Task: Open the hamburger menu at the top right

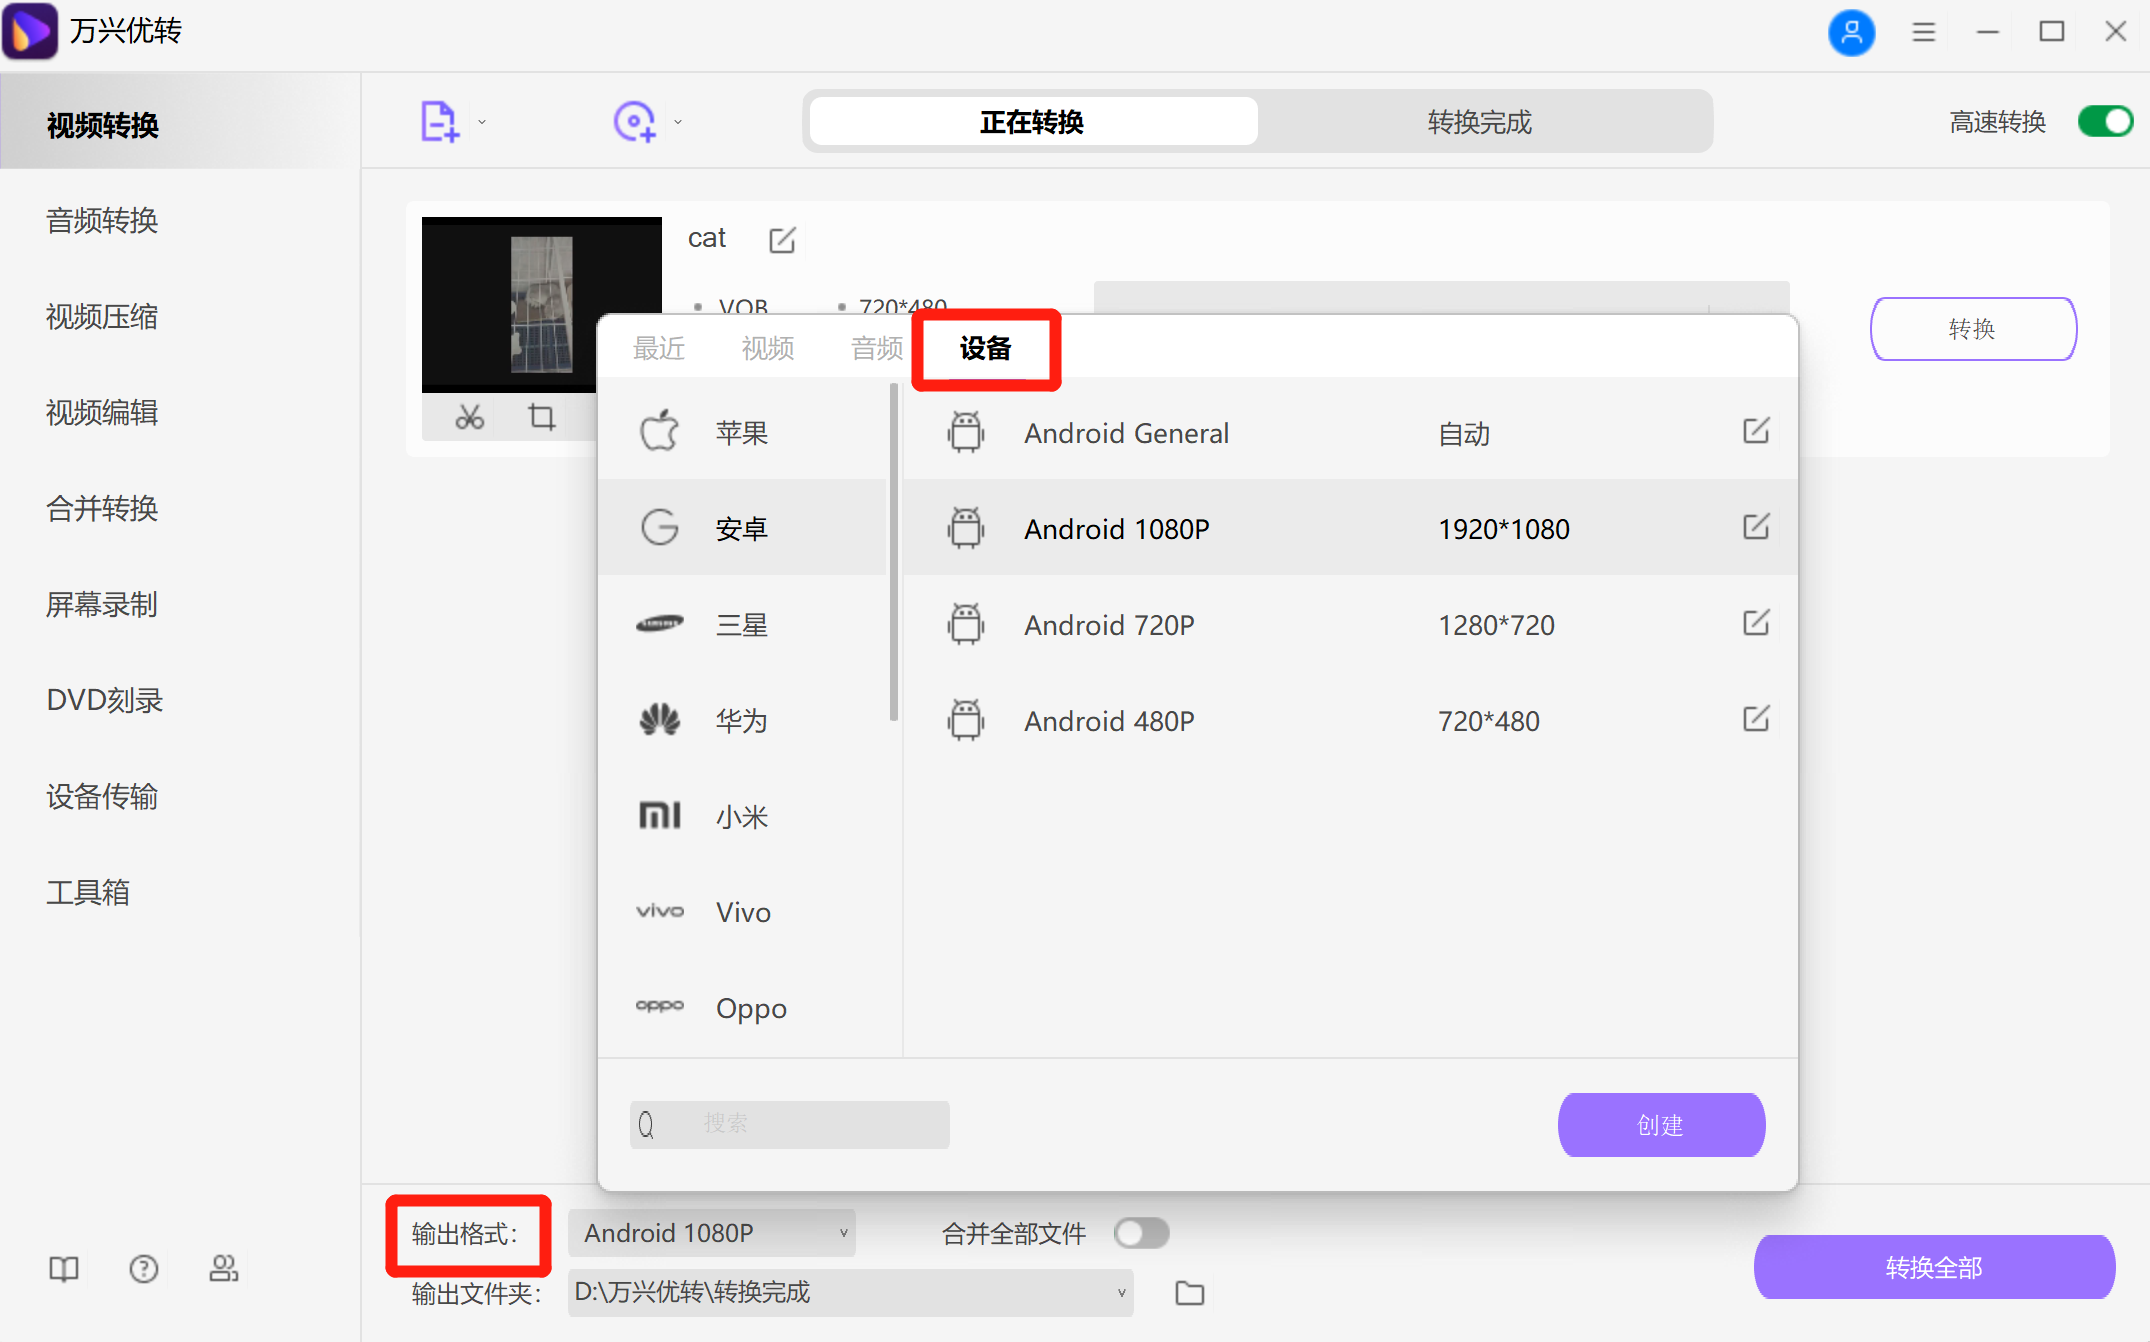Action: point(1923,32)
